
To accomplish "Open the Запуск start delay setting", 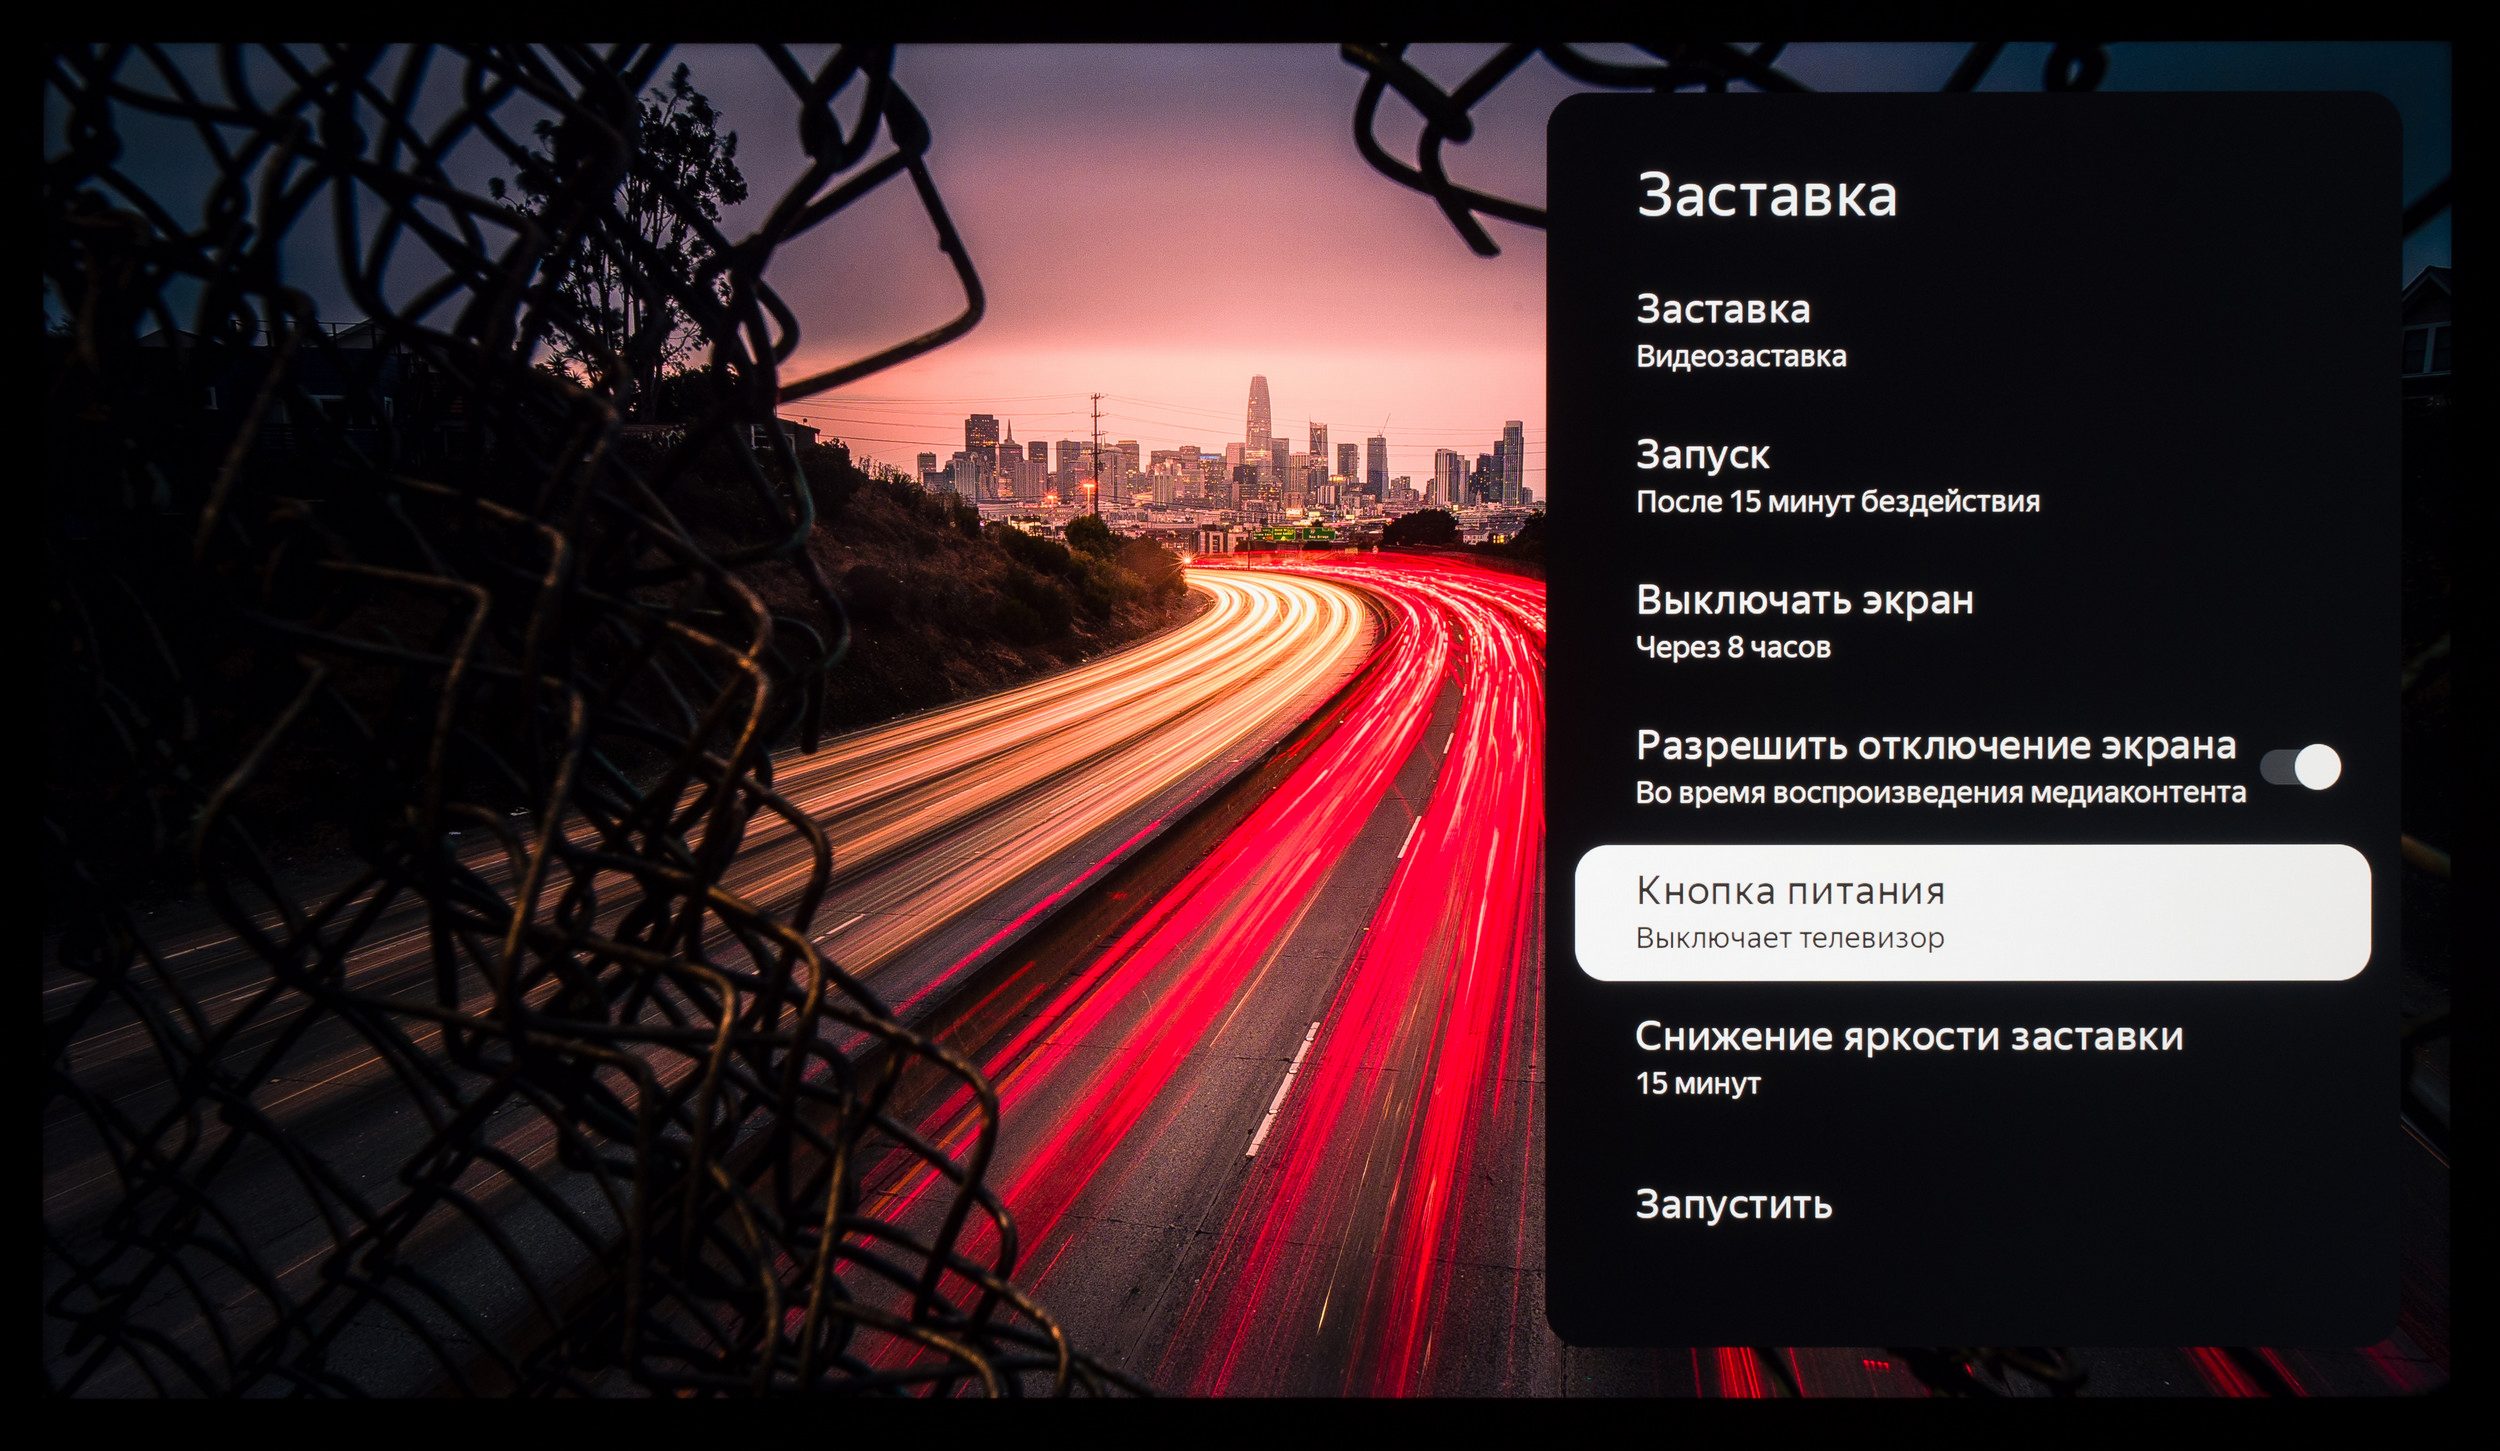I will (1702, 455).
